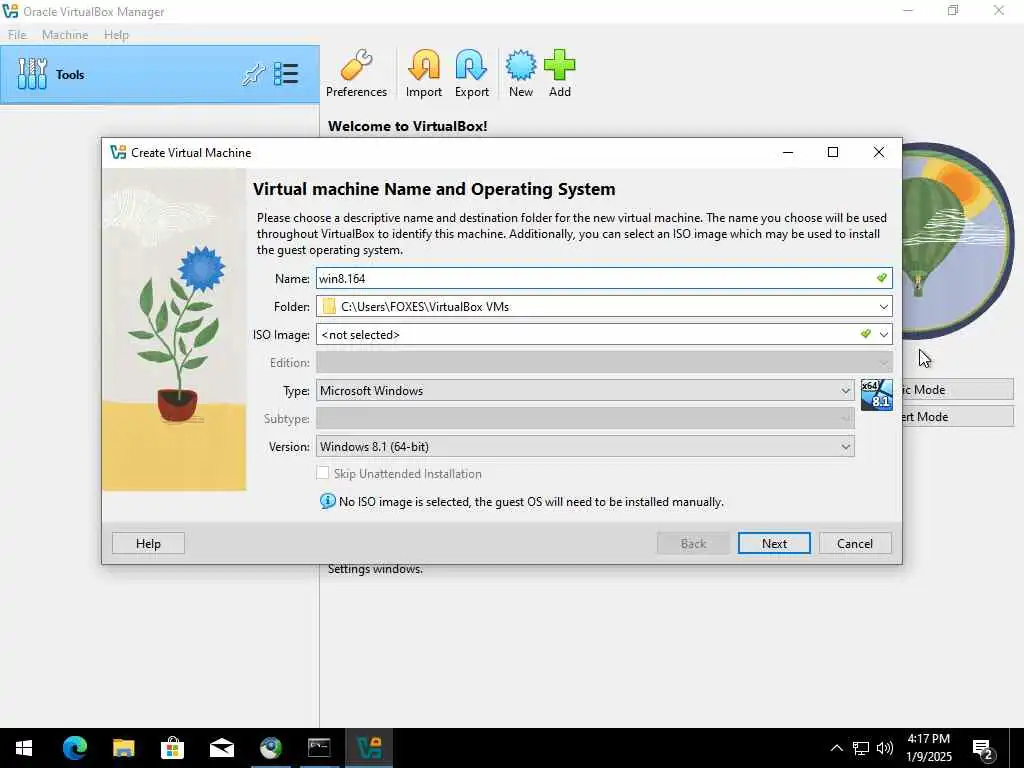Viewport: 1024px width, 768px height.
Task: Open the disabled Subtype dropdown
Action: (585, 419)
